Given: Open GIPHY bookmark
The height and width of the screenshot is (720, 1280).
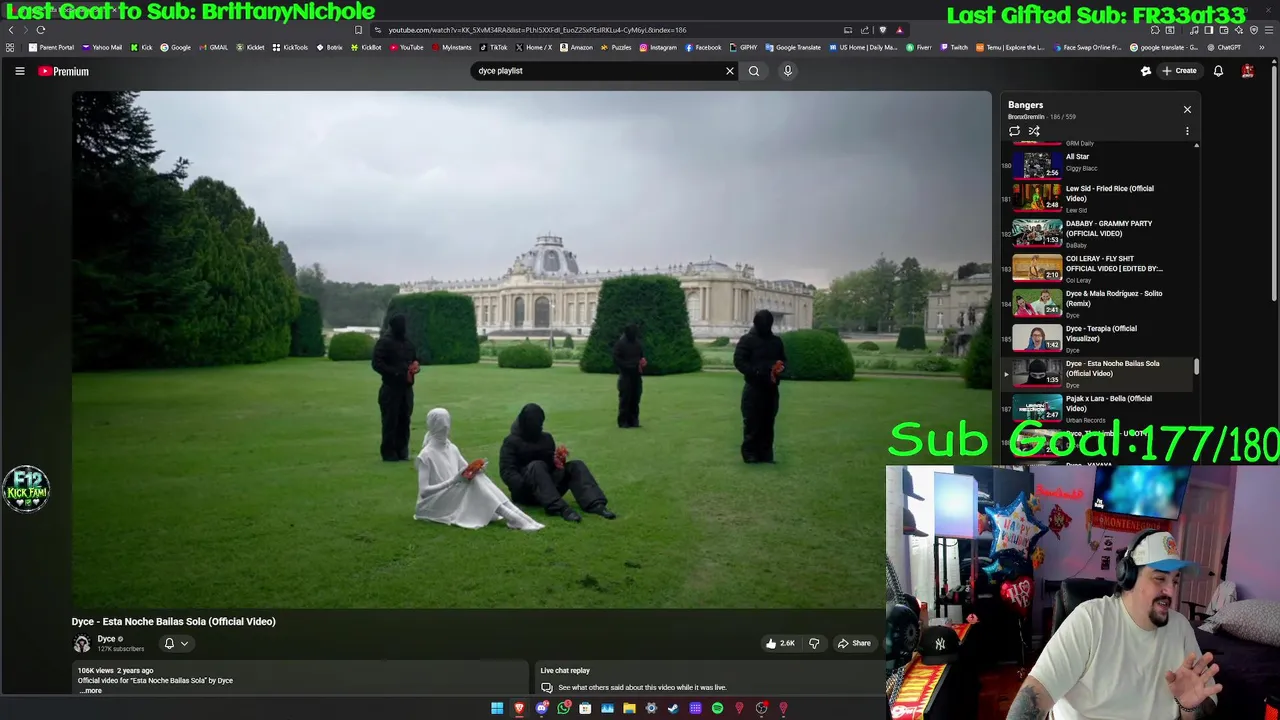Looking at the screenshot, I should click(744, 47).
